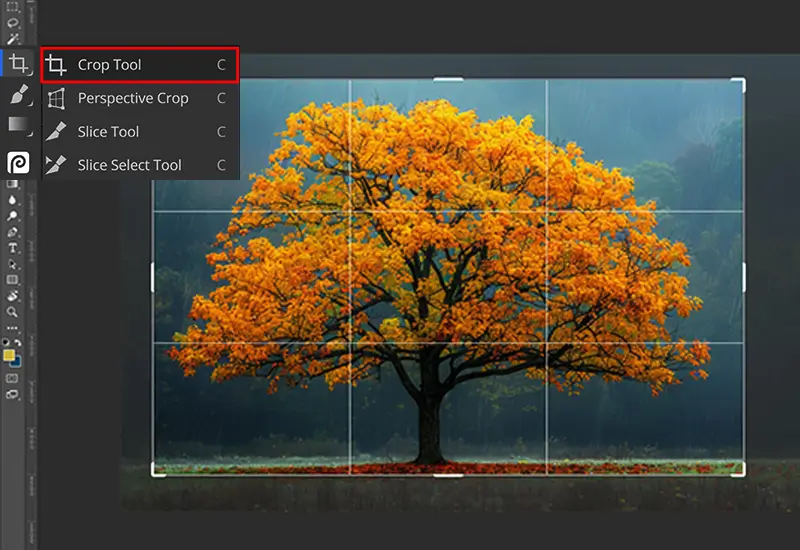Select the Type tool
This screenshot has width=800, height=550.
click(13, 248)
